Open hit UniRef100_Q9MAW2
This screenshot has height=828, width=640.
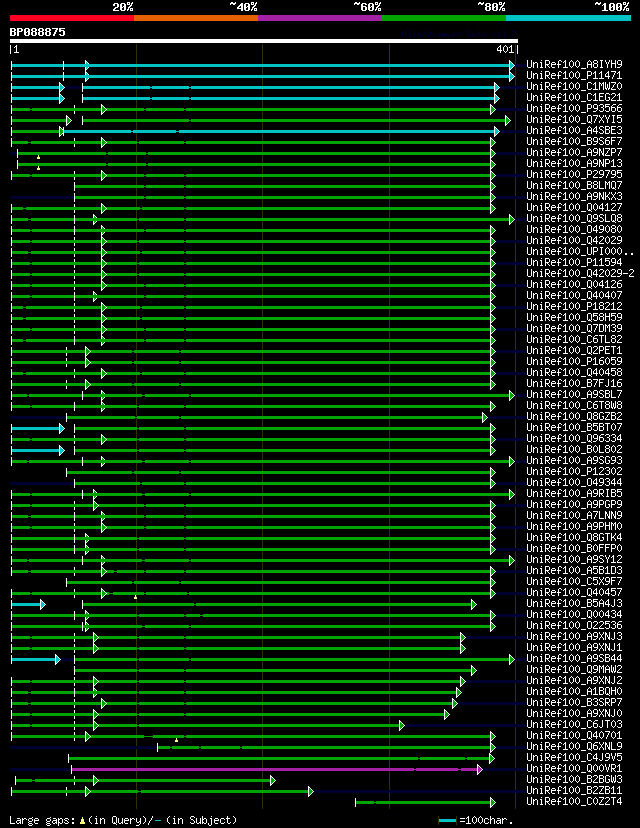click(x=574, y=670)
